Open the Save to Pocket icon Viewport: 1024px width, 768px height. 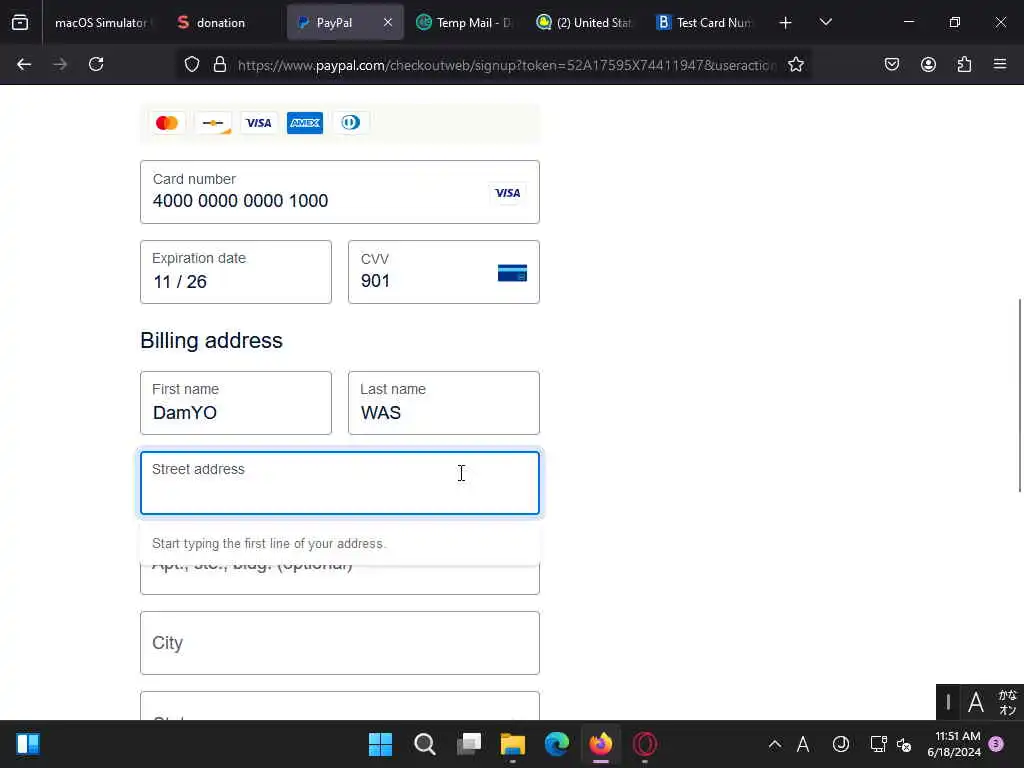[x=892, y=64]
